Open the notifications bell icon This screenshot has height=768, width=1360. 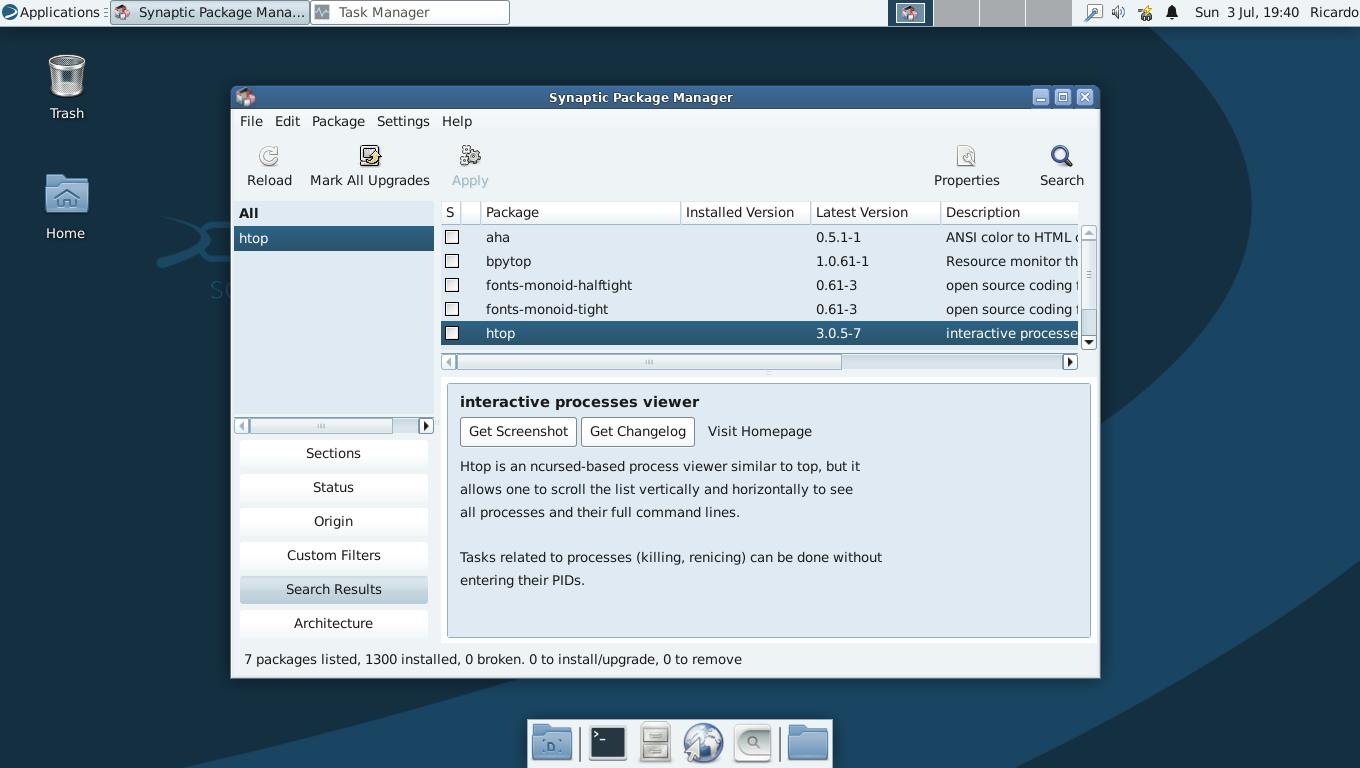1172,13
